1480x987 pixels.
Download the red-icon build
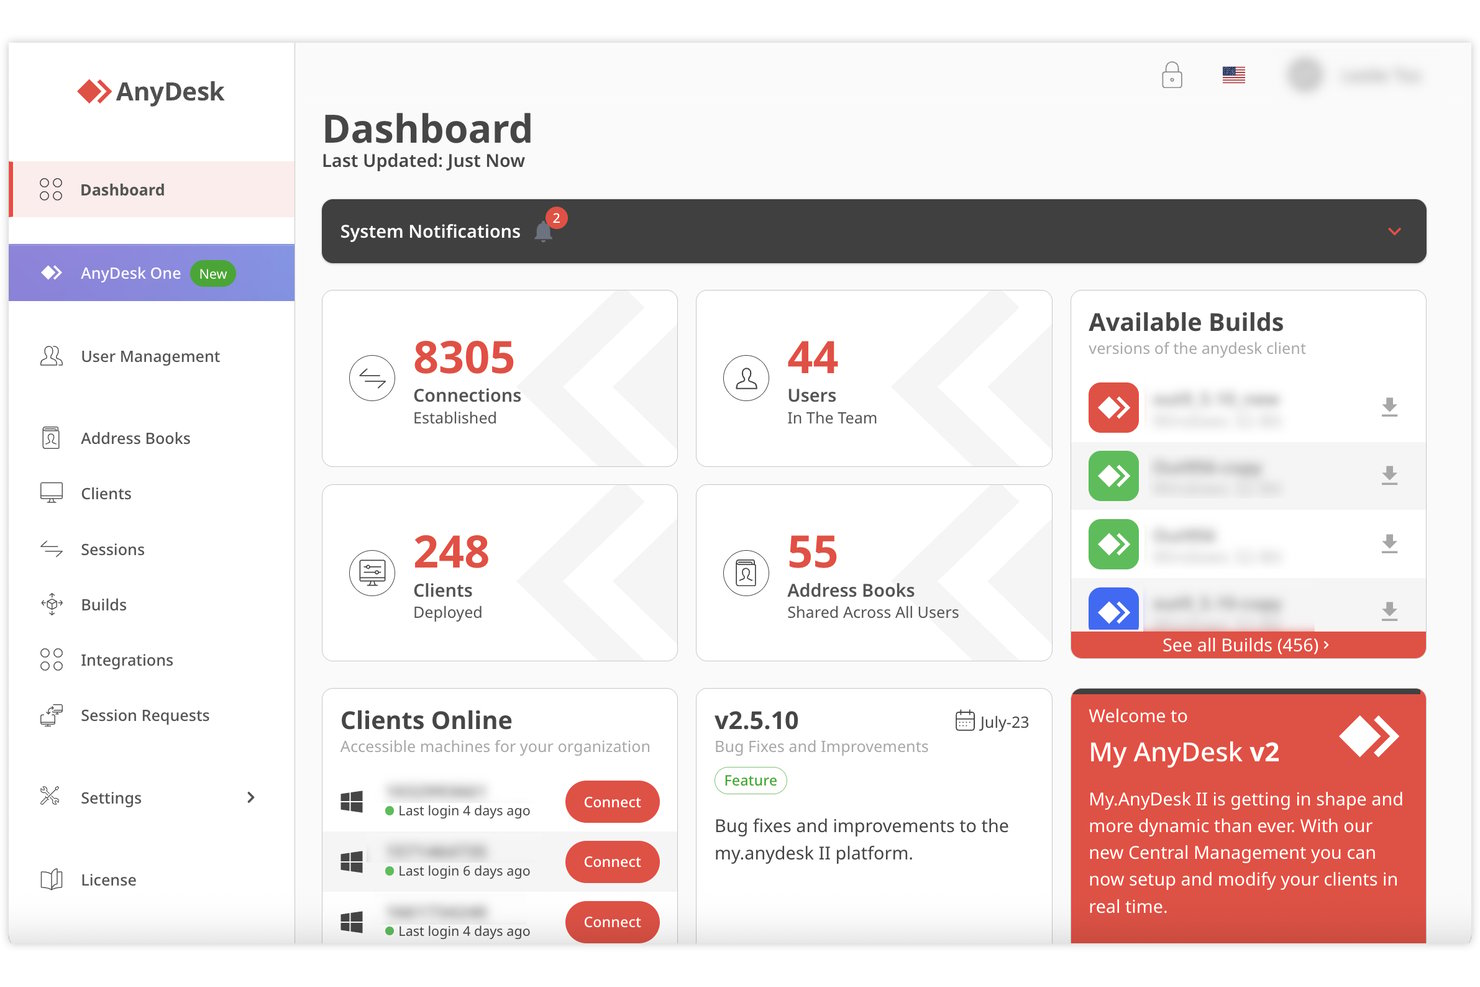tap(1389, 407)
